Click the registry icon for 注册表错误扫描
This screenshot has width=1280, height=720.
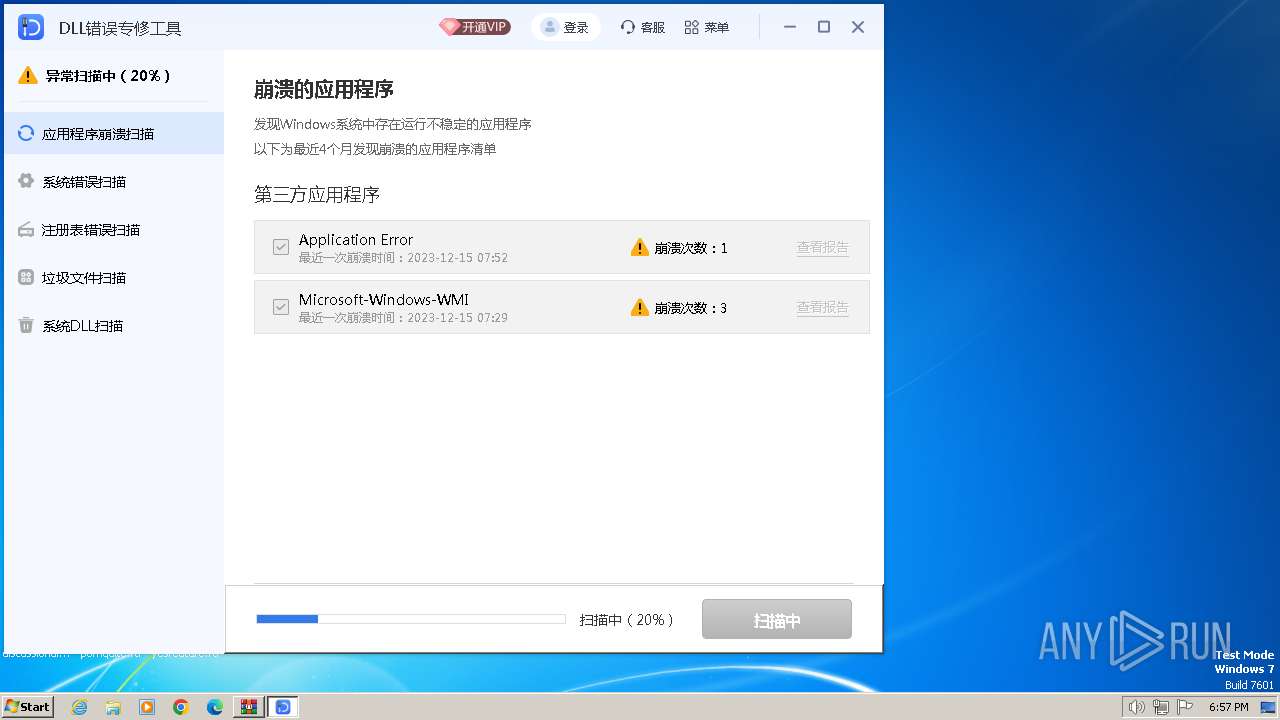point(26,229)
